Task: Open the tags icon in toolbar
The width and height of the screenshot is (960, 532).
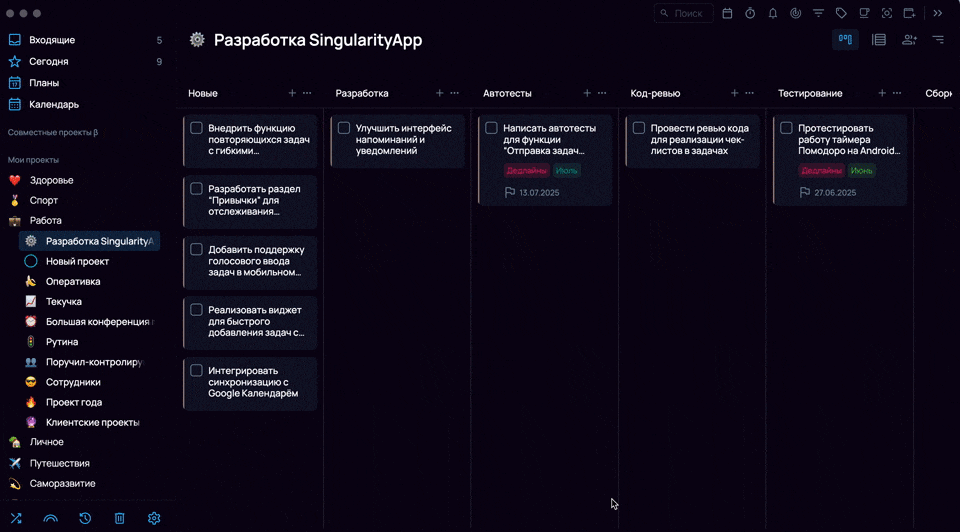Action: (x=841, y=13)
